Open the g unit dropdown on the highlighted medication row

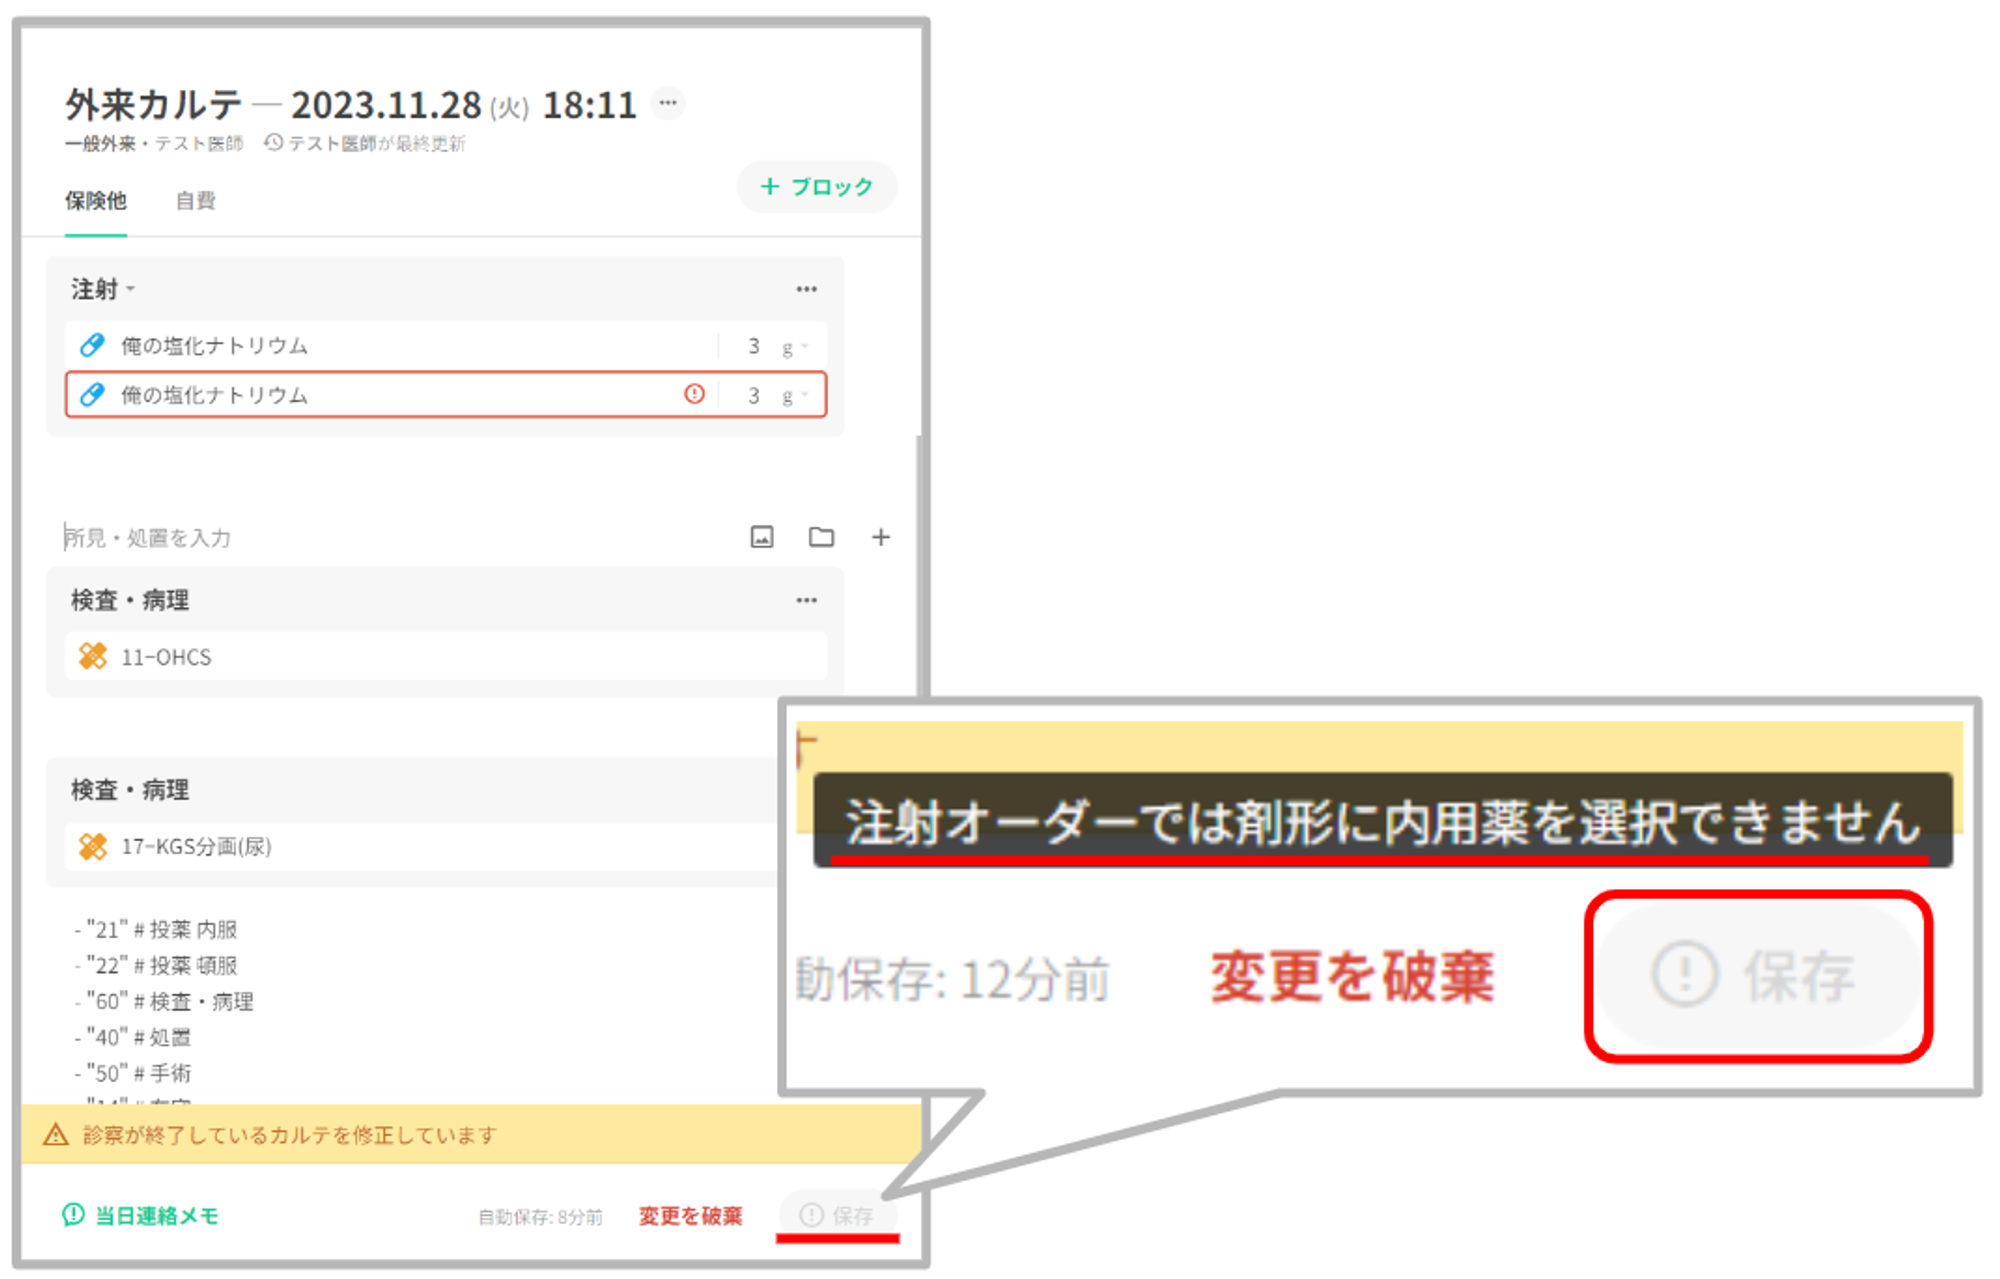tap(795, 396)
